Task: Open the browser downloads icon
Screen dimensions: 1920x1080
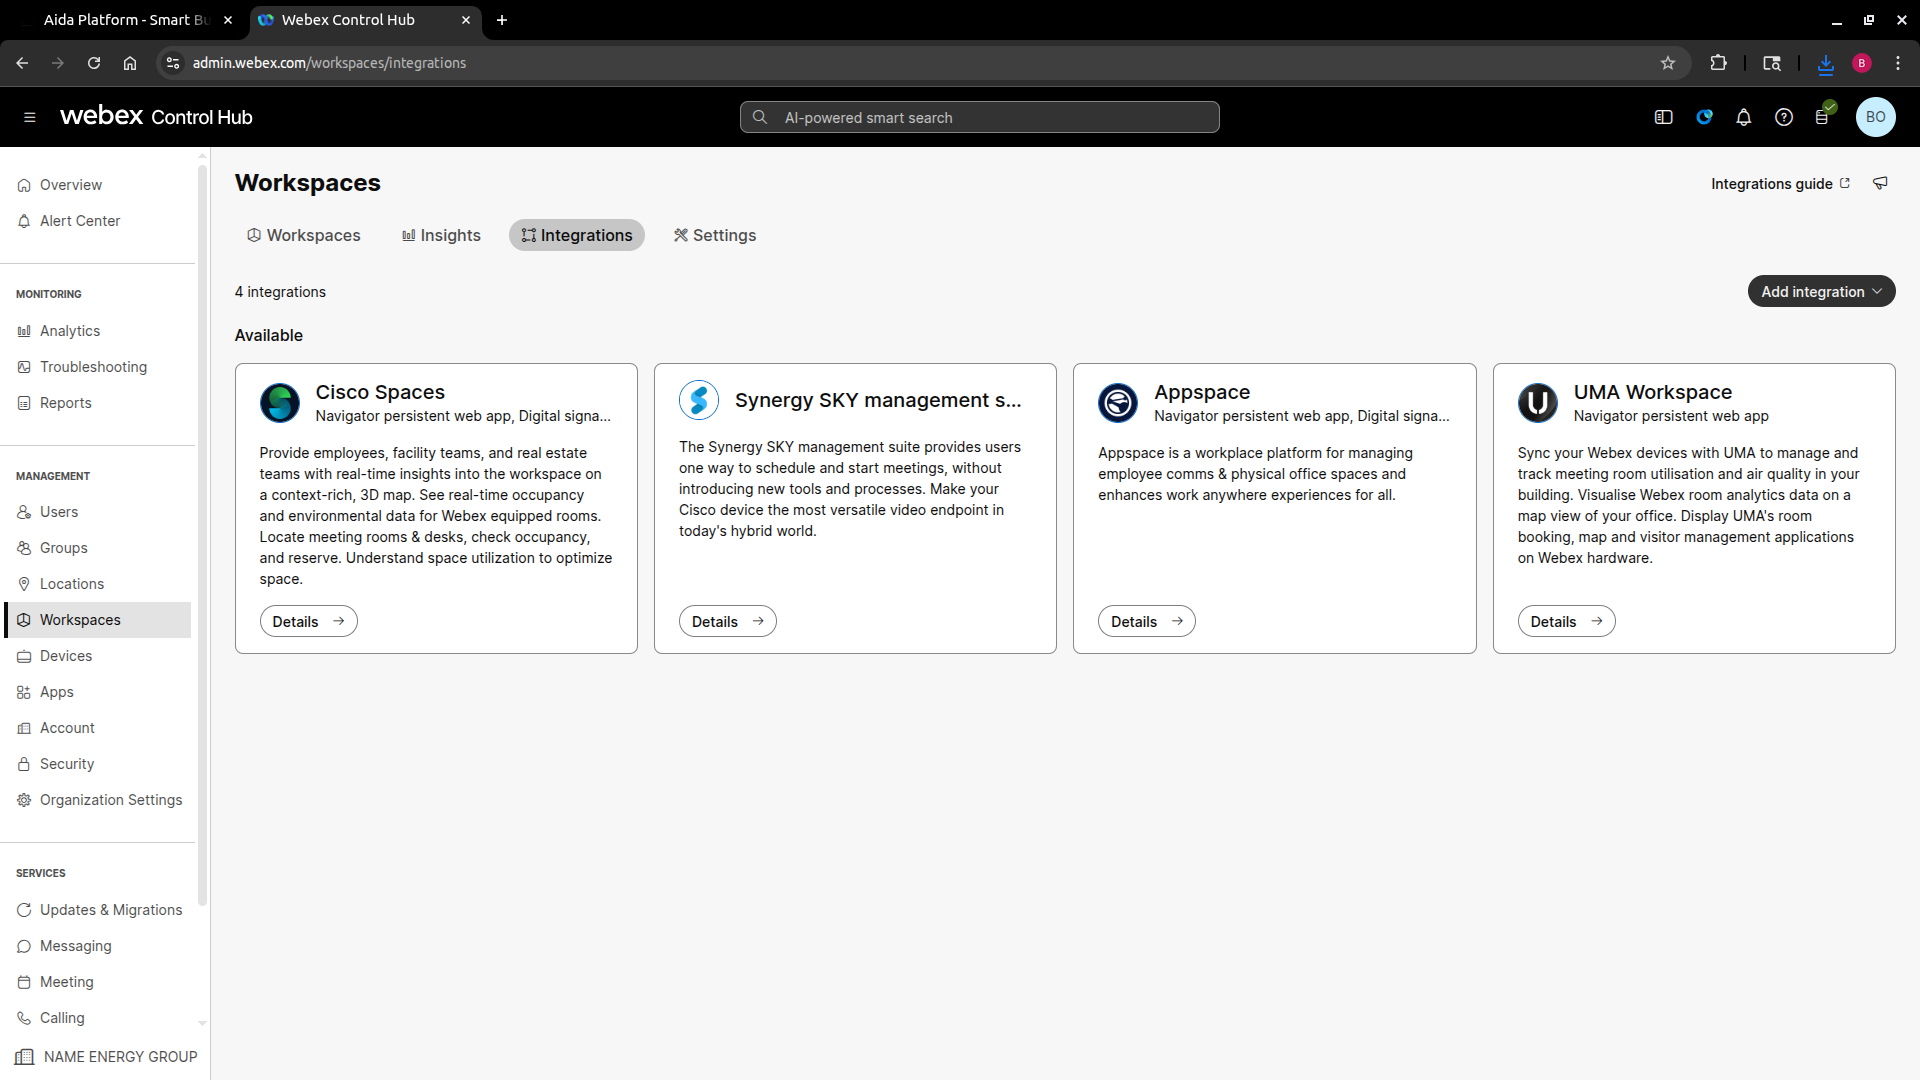Action: (1825, 62)
